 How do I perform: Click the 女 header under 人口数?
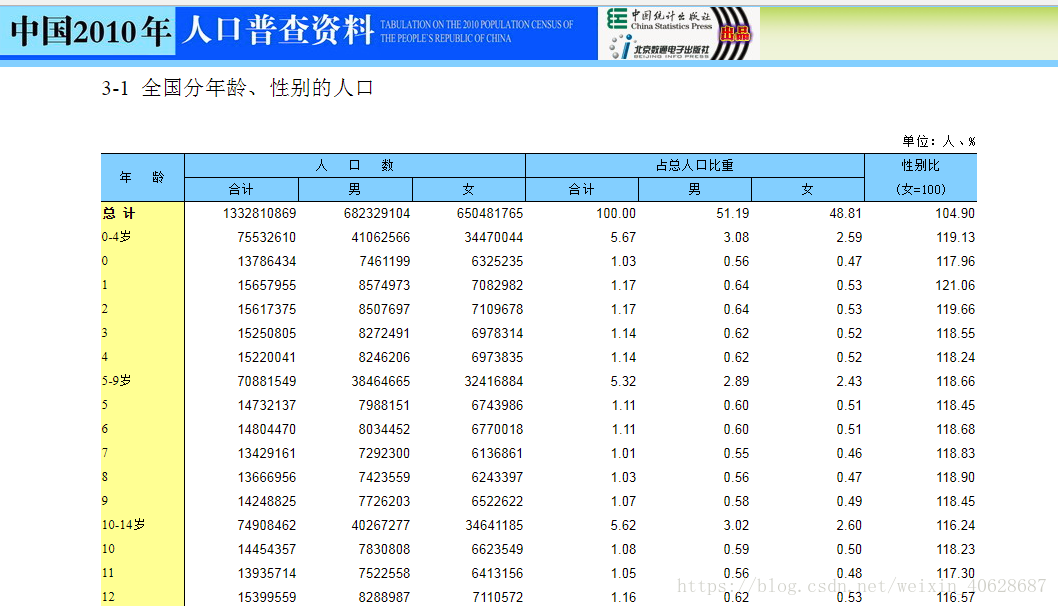coord(468,190)
